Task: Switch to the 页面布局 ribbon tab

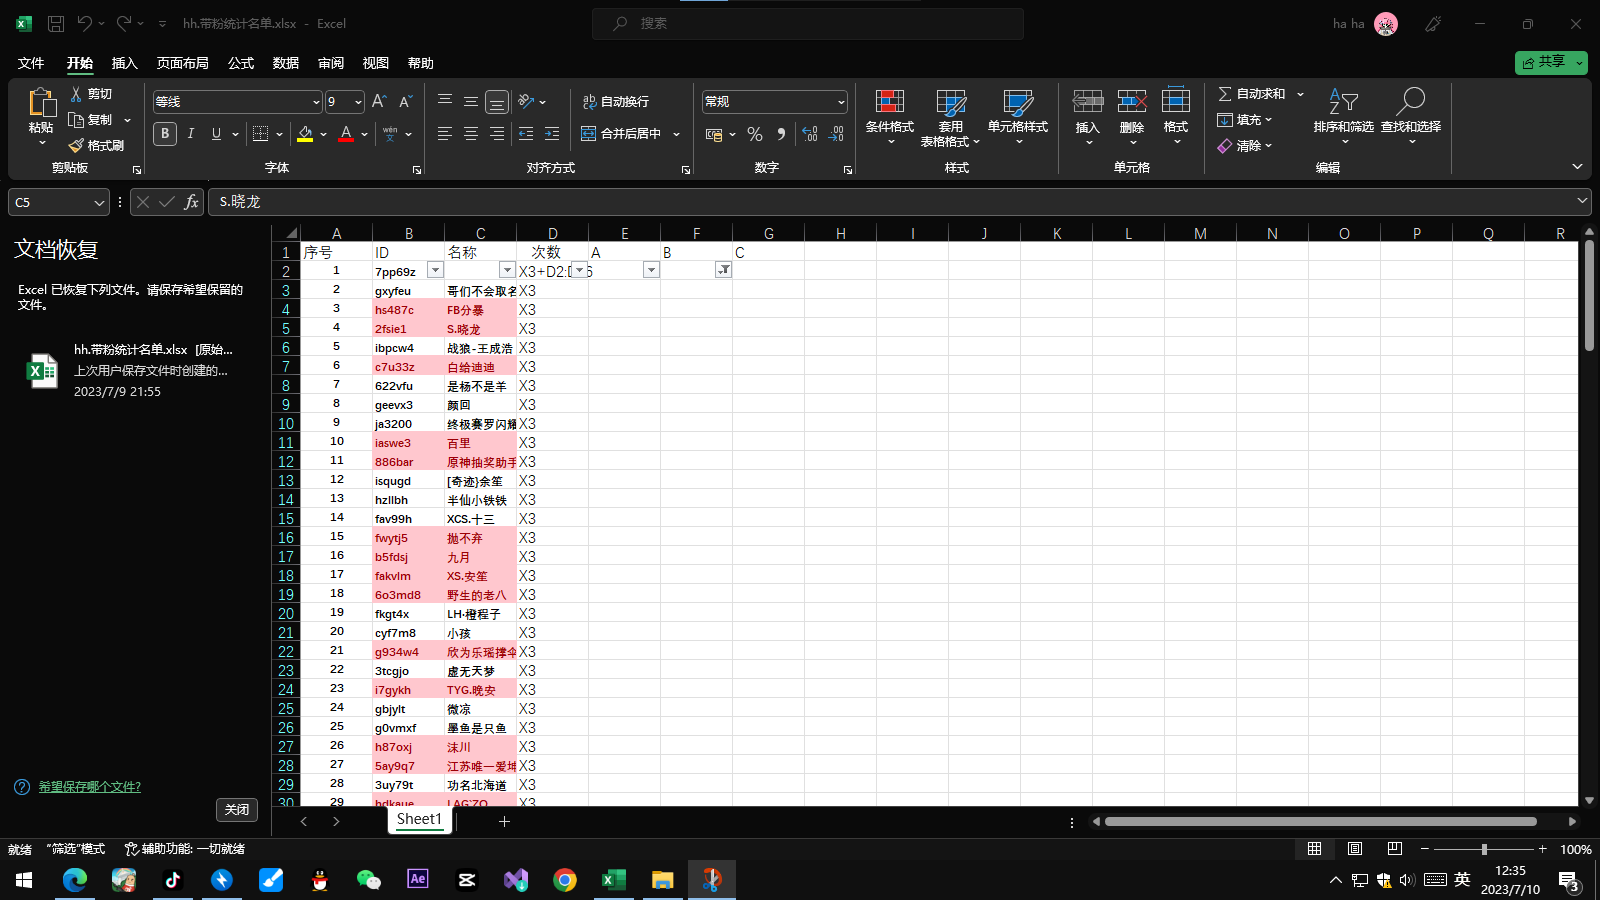Action: [x=182, y=63]
